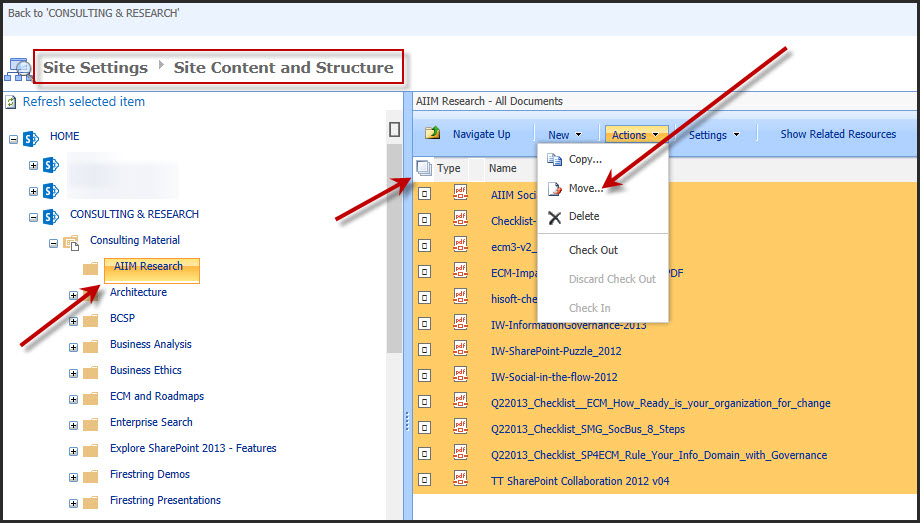The height and width of the screenshot is (523, 920).
Task: Toggle checkbox for IW-Social-in-the-flow-2012
Action: [x=424, y=376]
